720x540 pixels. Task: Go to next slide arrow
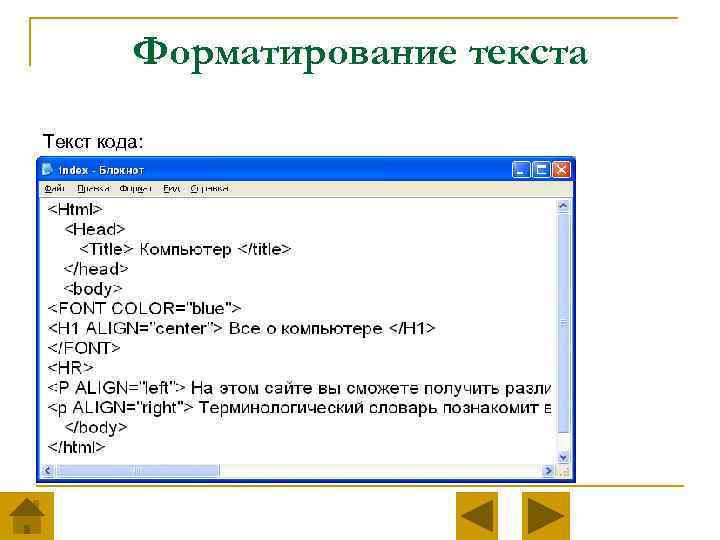pos(546,516)
